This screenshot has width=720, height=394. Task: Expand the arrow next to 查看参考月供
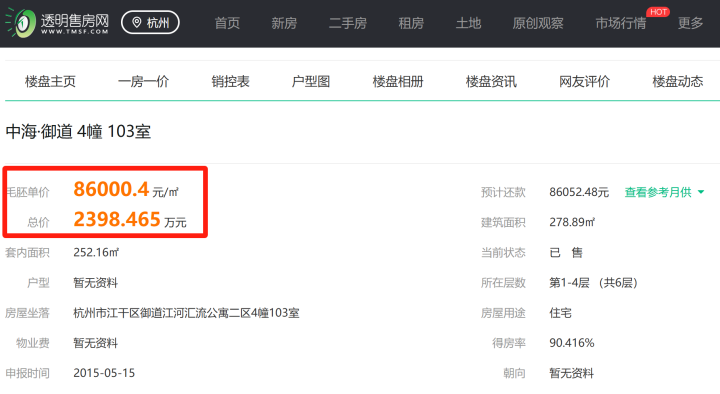pyautogui.click(x=701, y=192)
